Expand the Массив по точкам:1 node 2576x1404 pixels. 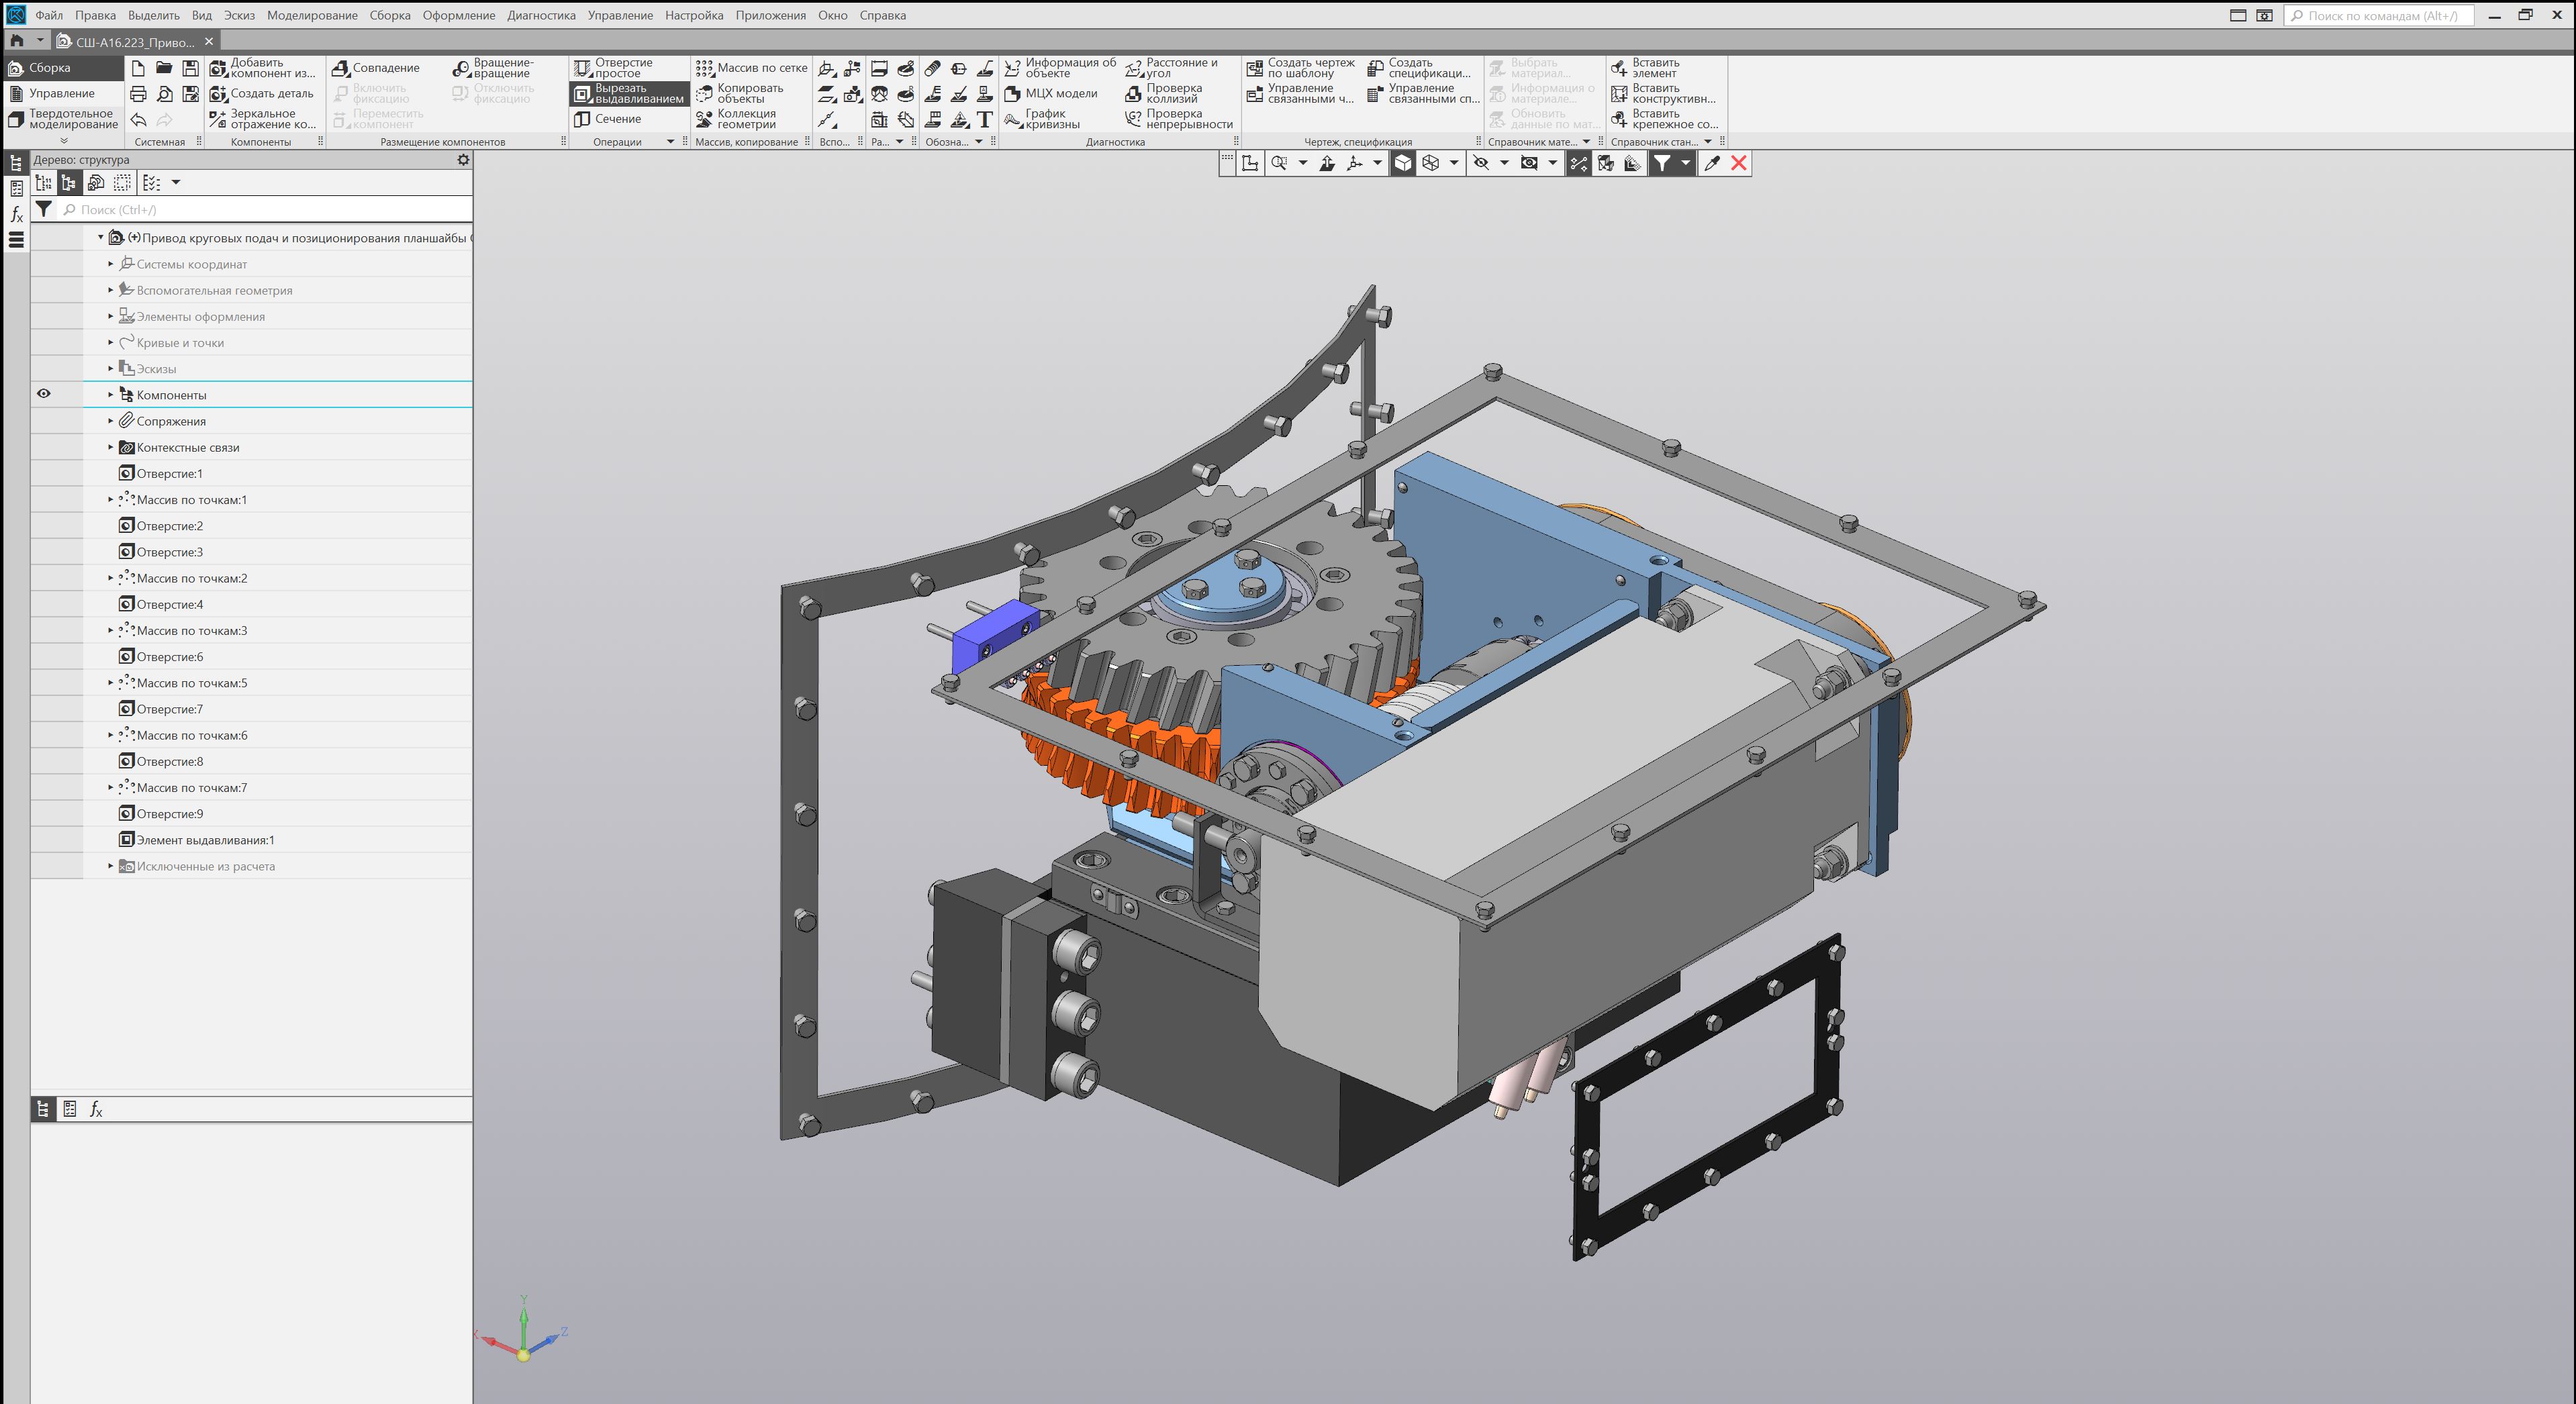pos(111,499)
